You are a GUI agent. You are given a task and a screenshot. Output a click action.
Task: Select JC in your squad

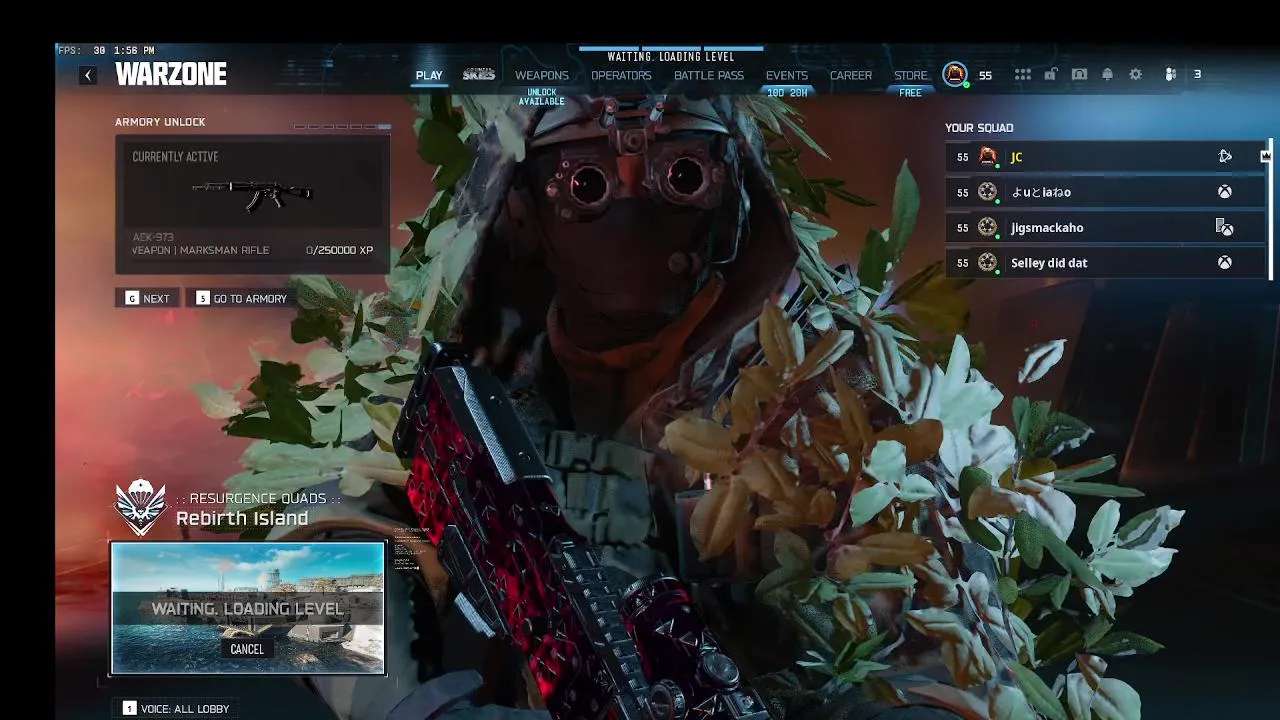coord(1105,156)
